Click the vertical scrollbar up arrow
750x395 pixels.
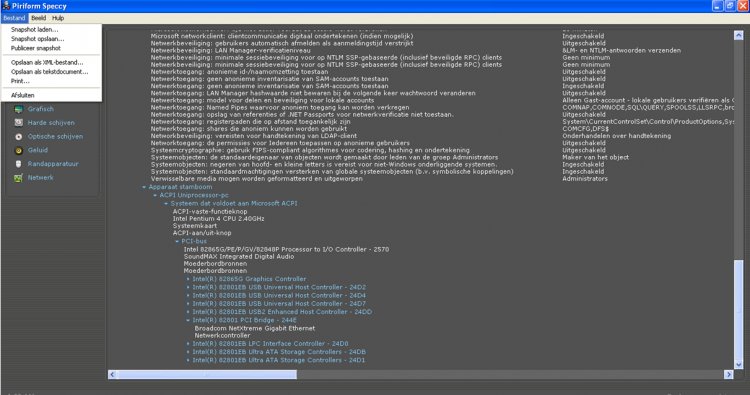tap(739, 35)
